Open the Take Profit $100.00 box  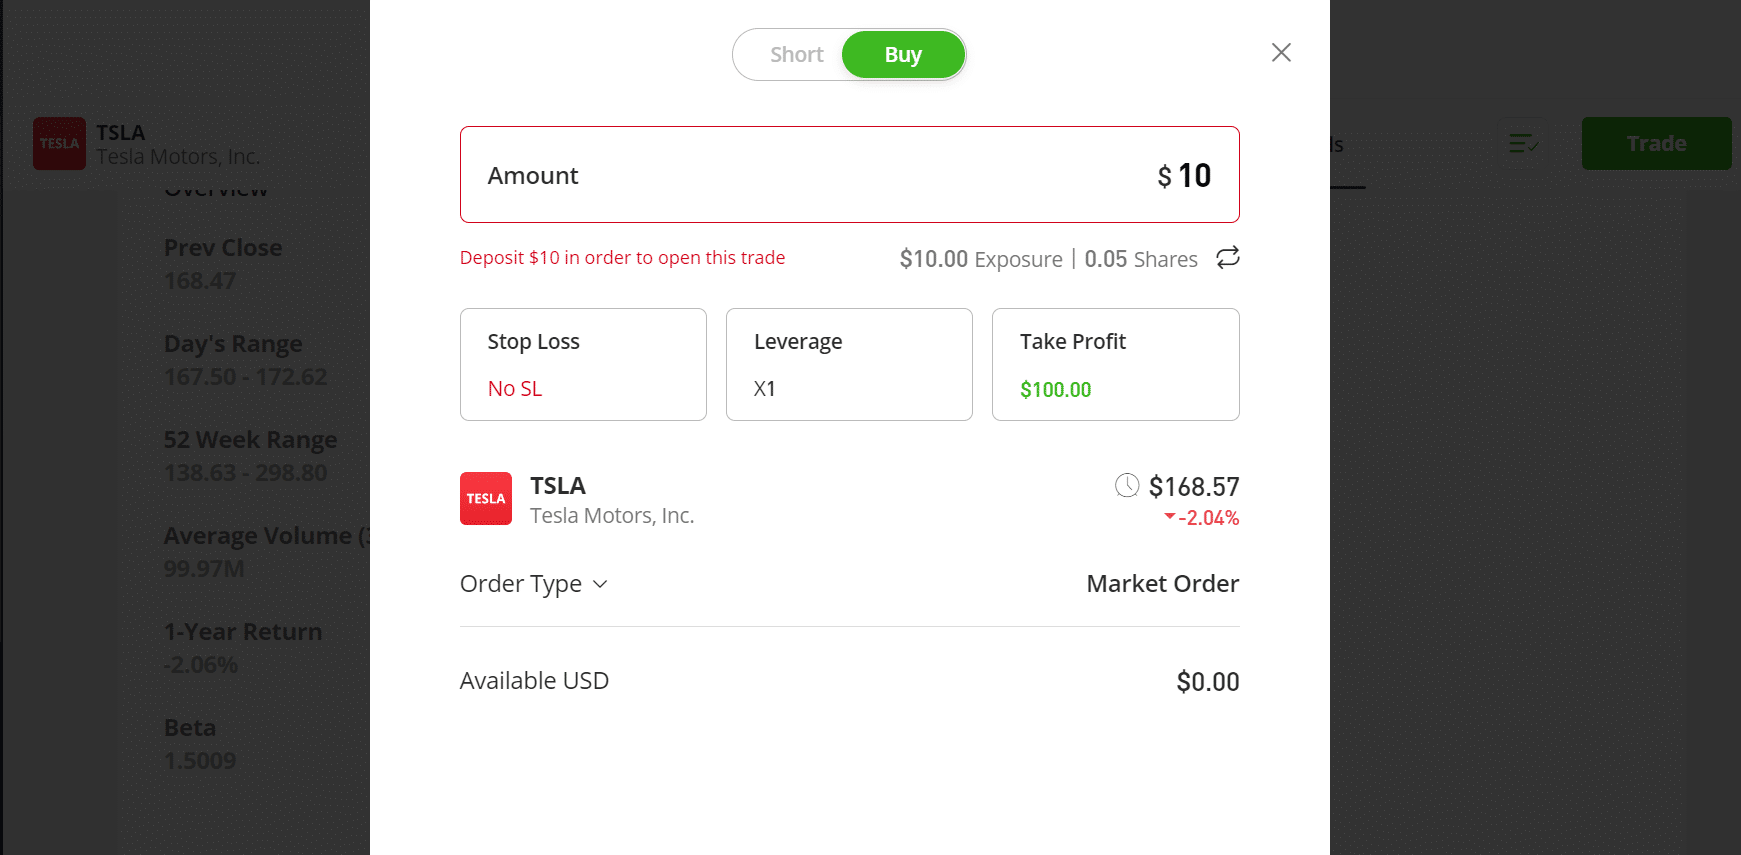coord(1115,364)
